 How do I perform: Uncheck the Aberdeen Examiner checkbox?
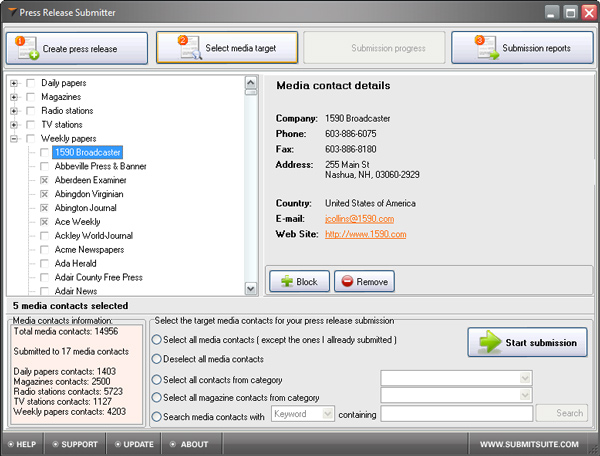(x=44, y=180)
